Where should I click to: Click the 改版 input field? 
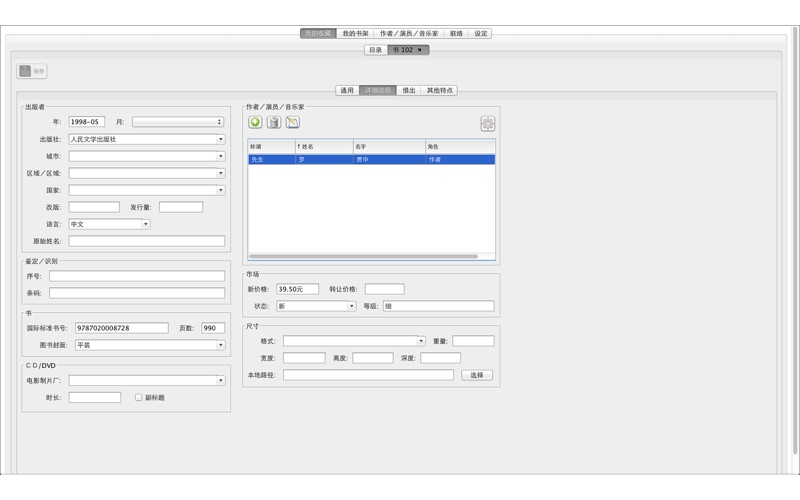click(94, 207)
